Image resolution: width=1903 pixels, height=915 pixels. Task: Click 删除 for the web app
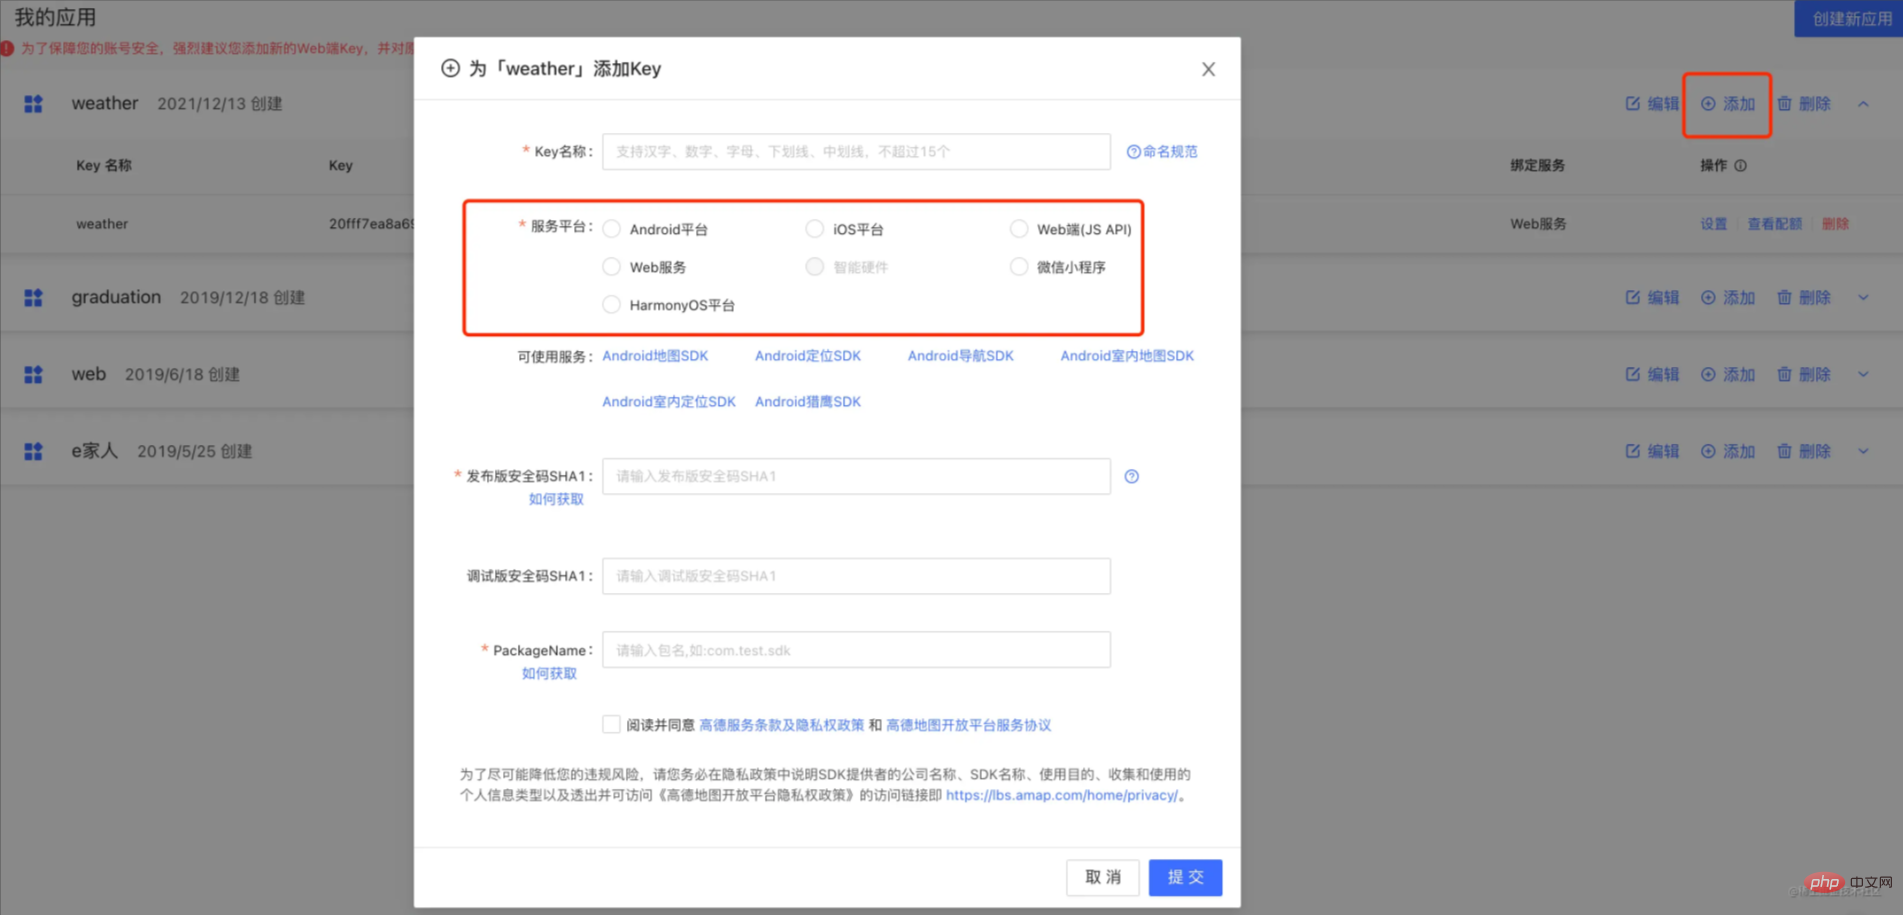(1804, 374)
